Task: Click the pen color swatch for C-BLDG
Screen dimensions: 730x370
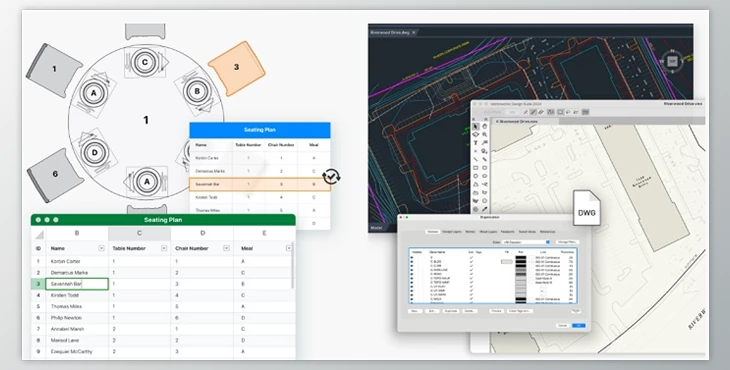Action: click(x=521, y=262)
